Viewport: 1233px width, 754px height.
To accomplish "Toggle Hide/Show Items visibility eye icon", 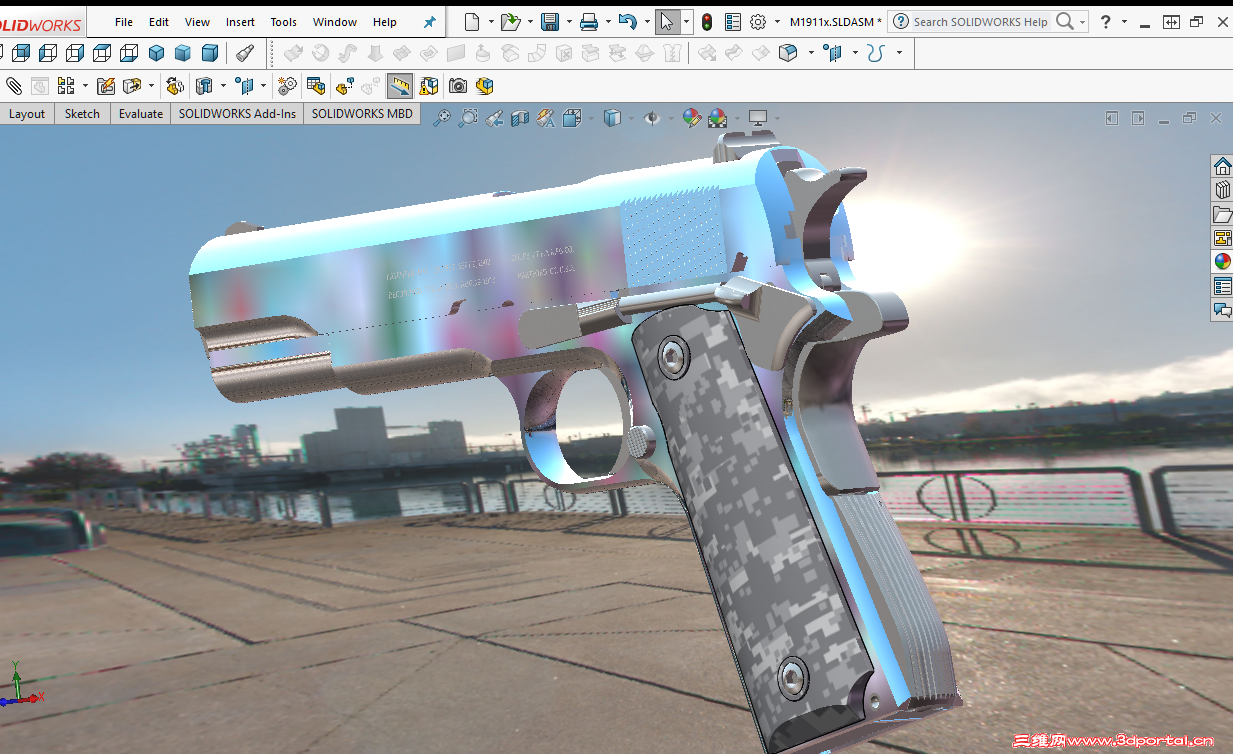I will [653, 117].
